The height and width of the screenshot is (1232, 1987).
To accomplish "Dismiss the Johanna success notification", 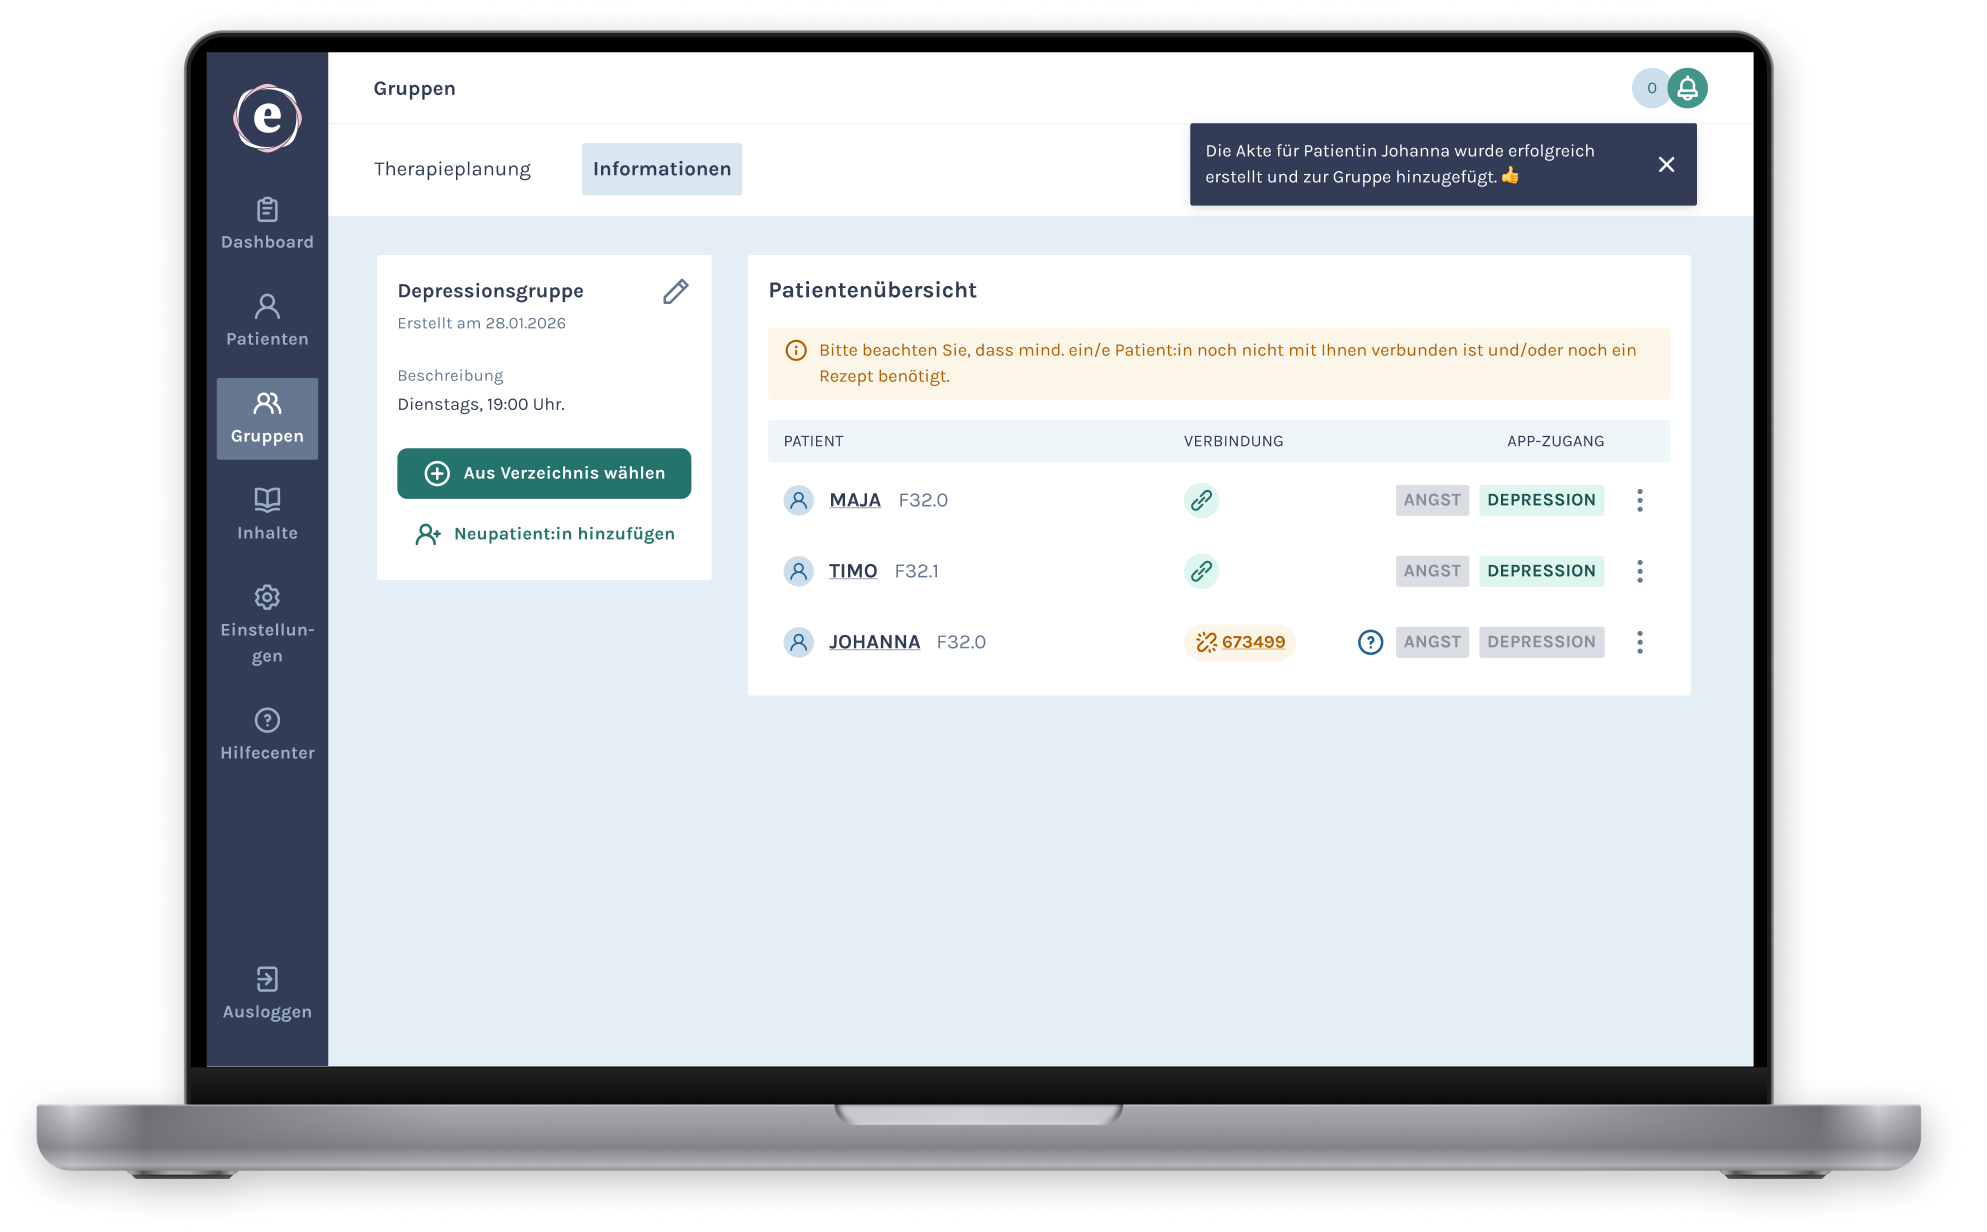I will pyautogui.click(x=1666, y=164).
